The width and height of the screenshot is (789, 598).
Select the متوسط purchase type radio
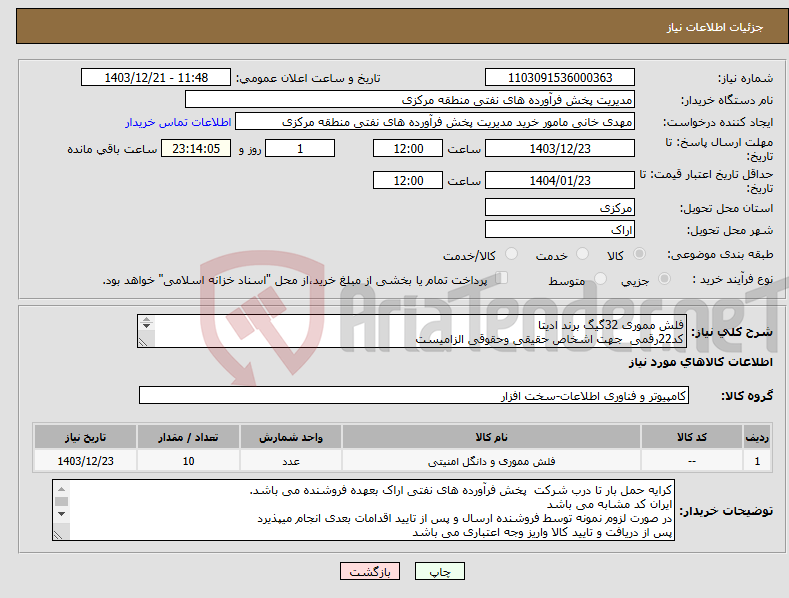[600, 278]
